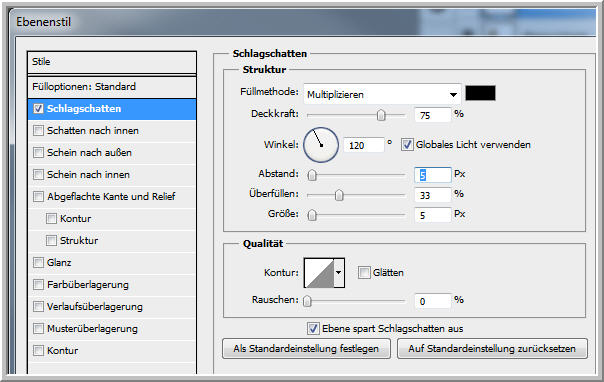The image size is (604, 382).
Task: Toggle Globales Licht verwenden checkbox
Action: tap(407, 145)
